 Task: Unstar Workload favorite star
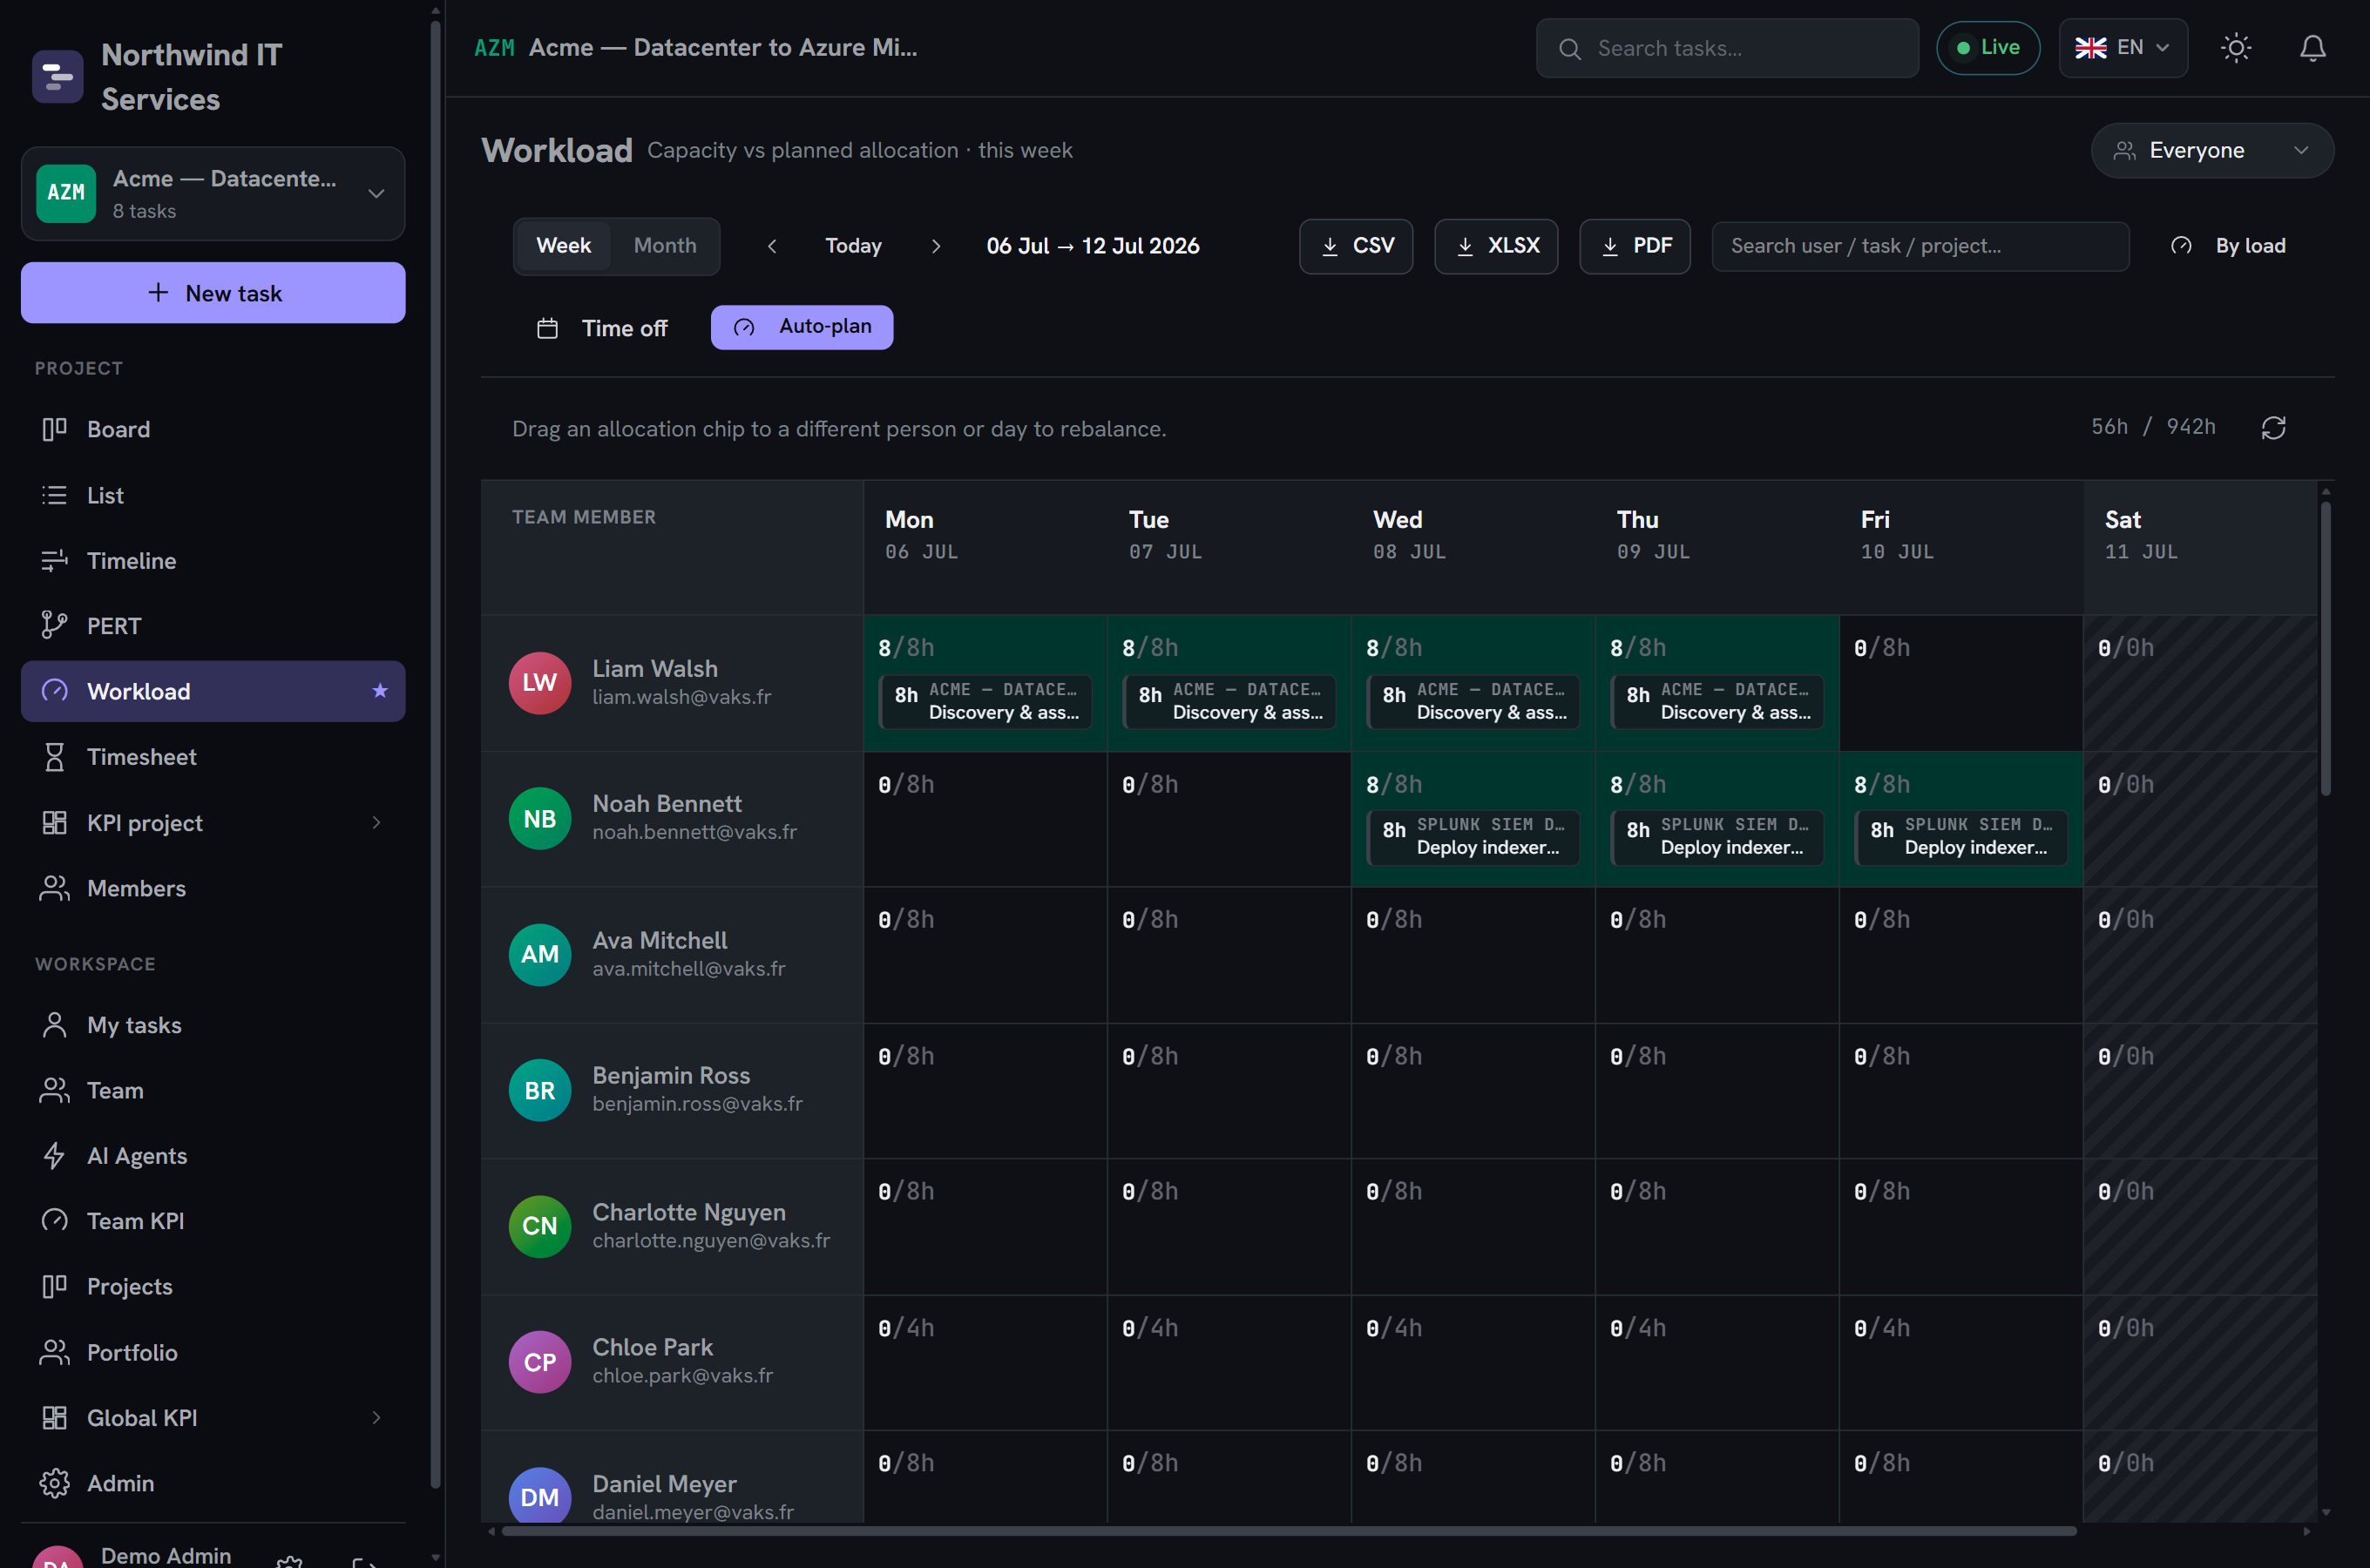click(380, 691)
